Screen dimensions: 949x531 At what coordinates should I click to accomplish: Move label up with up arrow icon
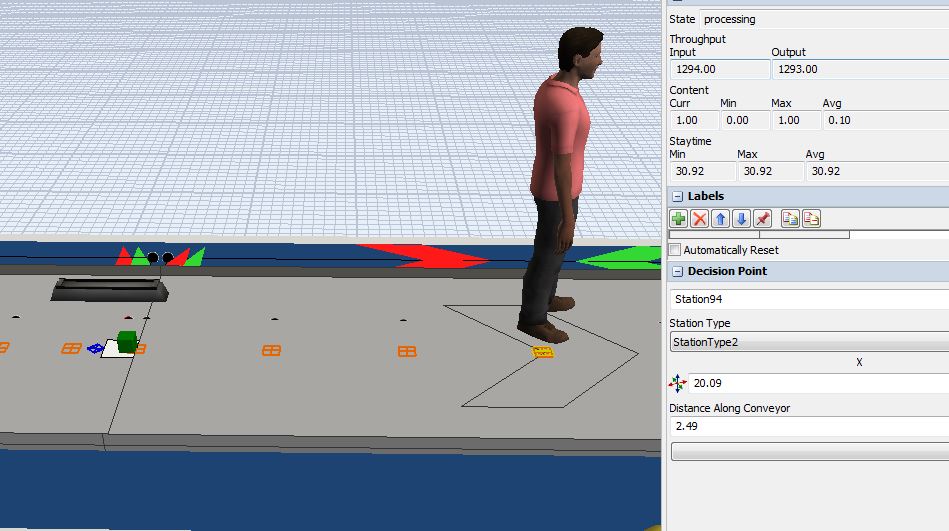(x=720, y=218)
